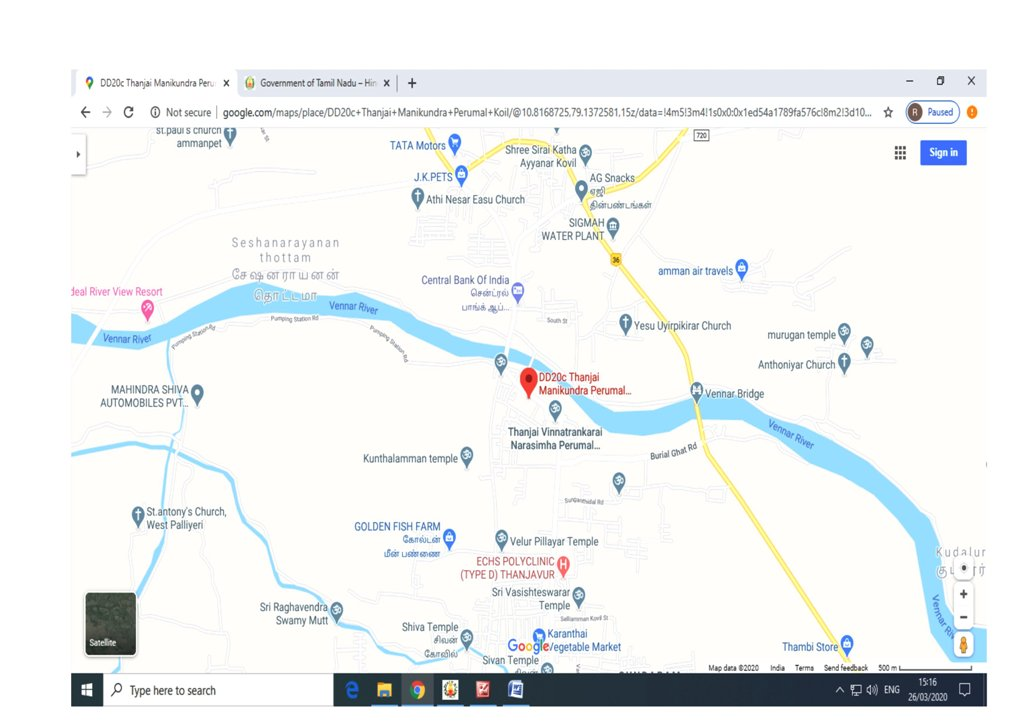Viewport: 1024px width, 724px height.
Task: Bookmark this page with the star icon
Action: [x=888, y=113]
